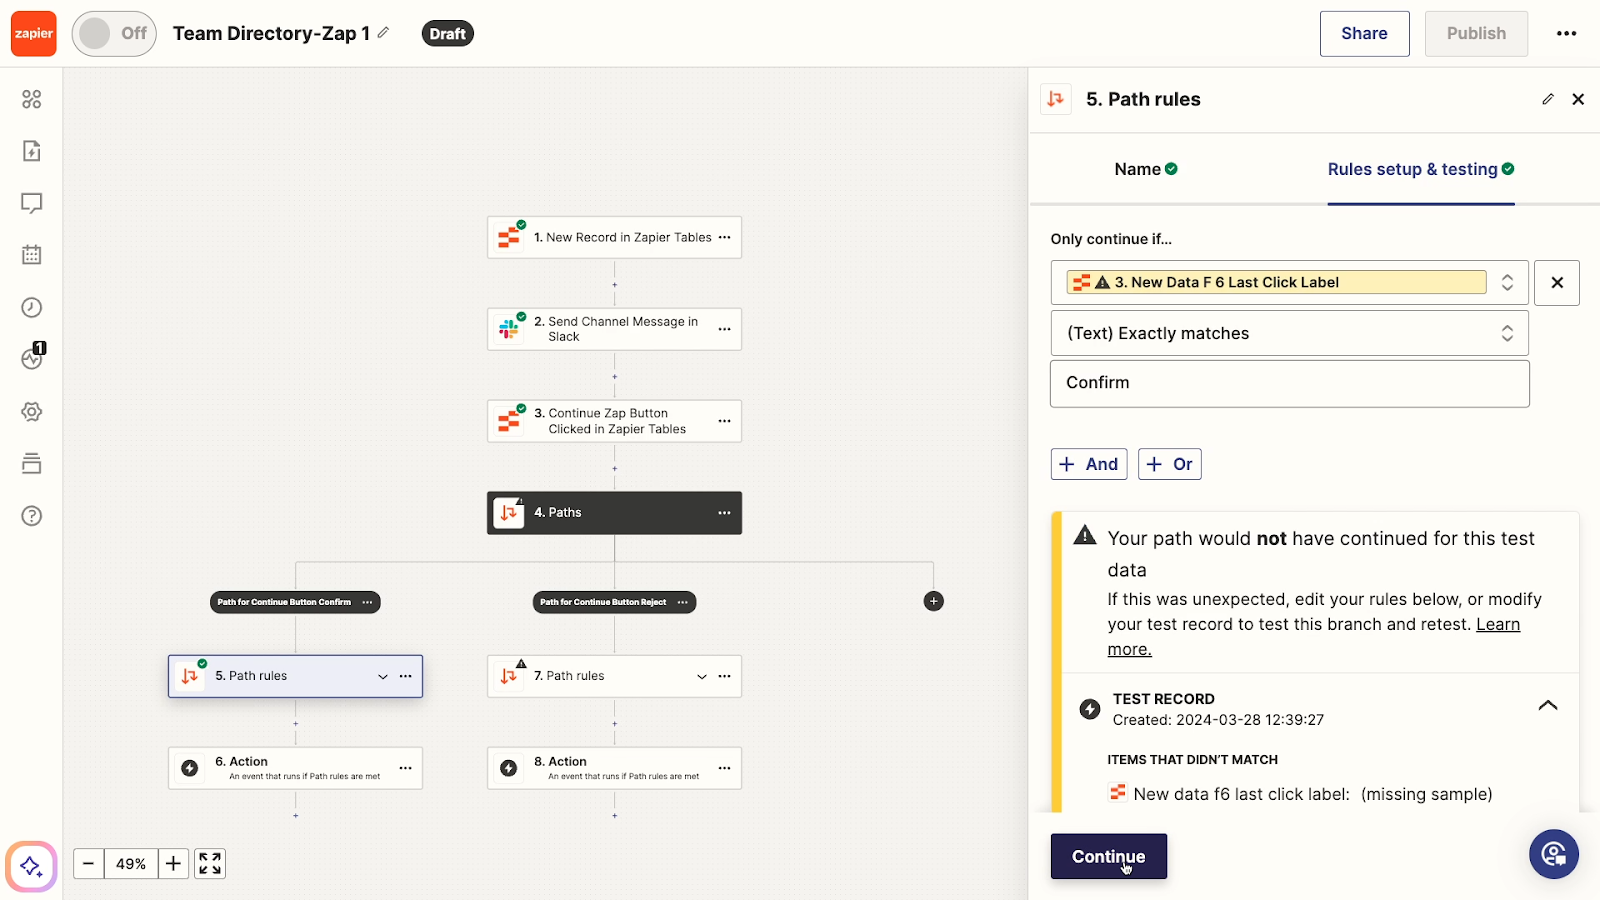Open the Zapier home logo

pos(33,33)
